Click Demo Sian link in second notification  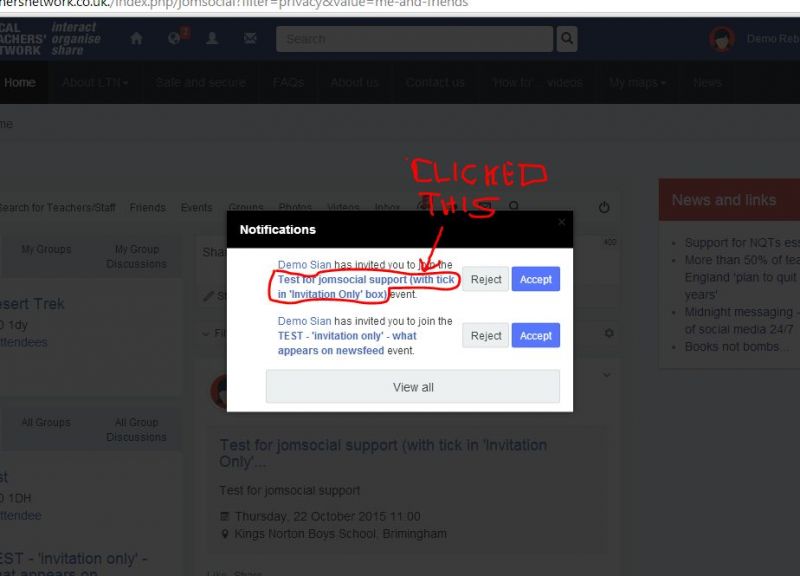305,321
